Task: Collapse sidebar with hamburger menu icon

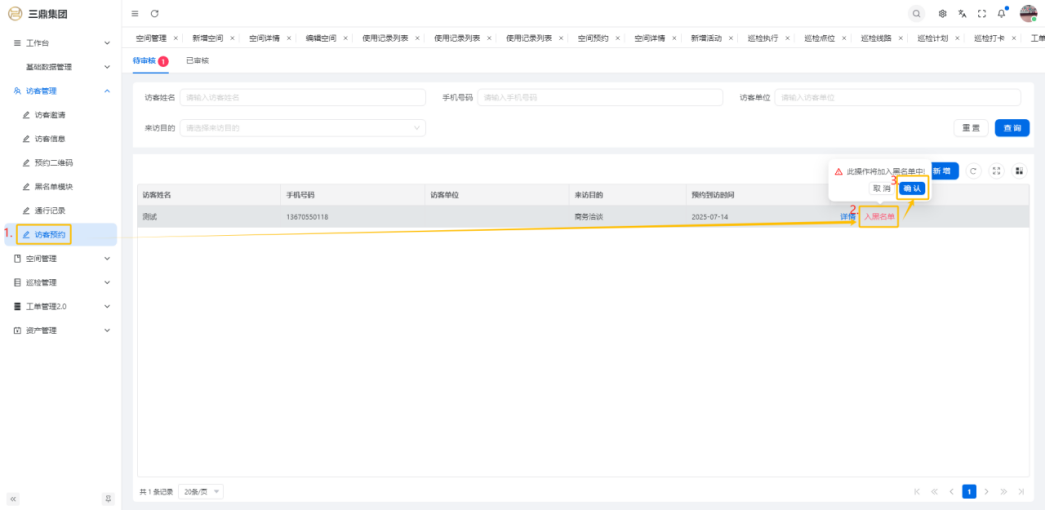Action: 135,13
